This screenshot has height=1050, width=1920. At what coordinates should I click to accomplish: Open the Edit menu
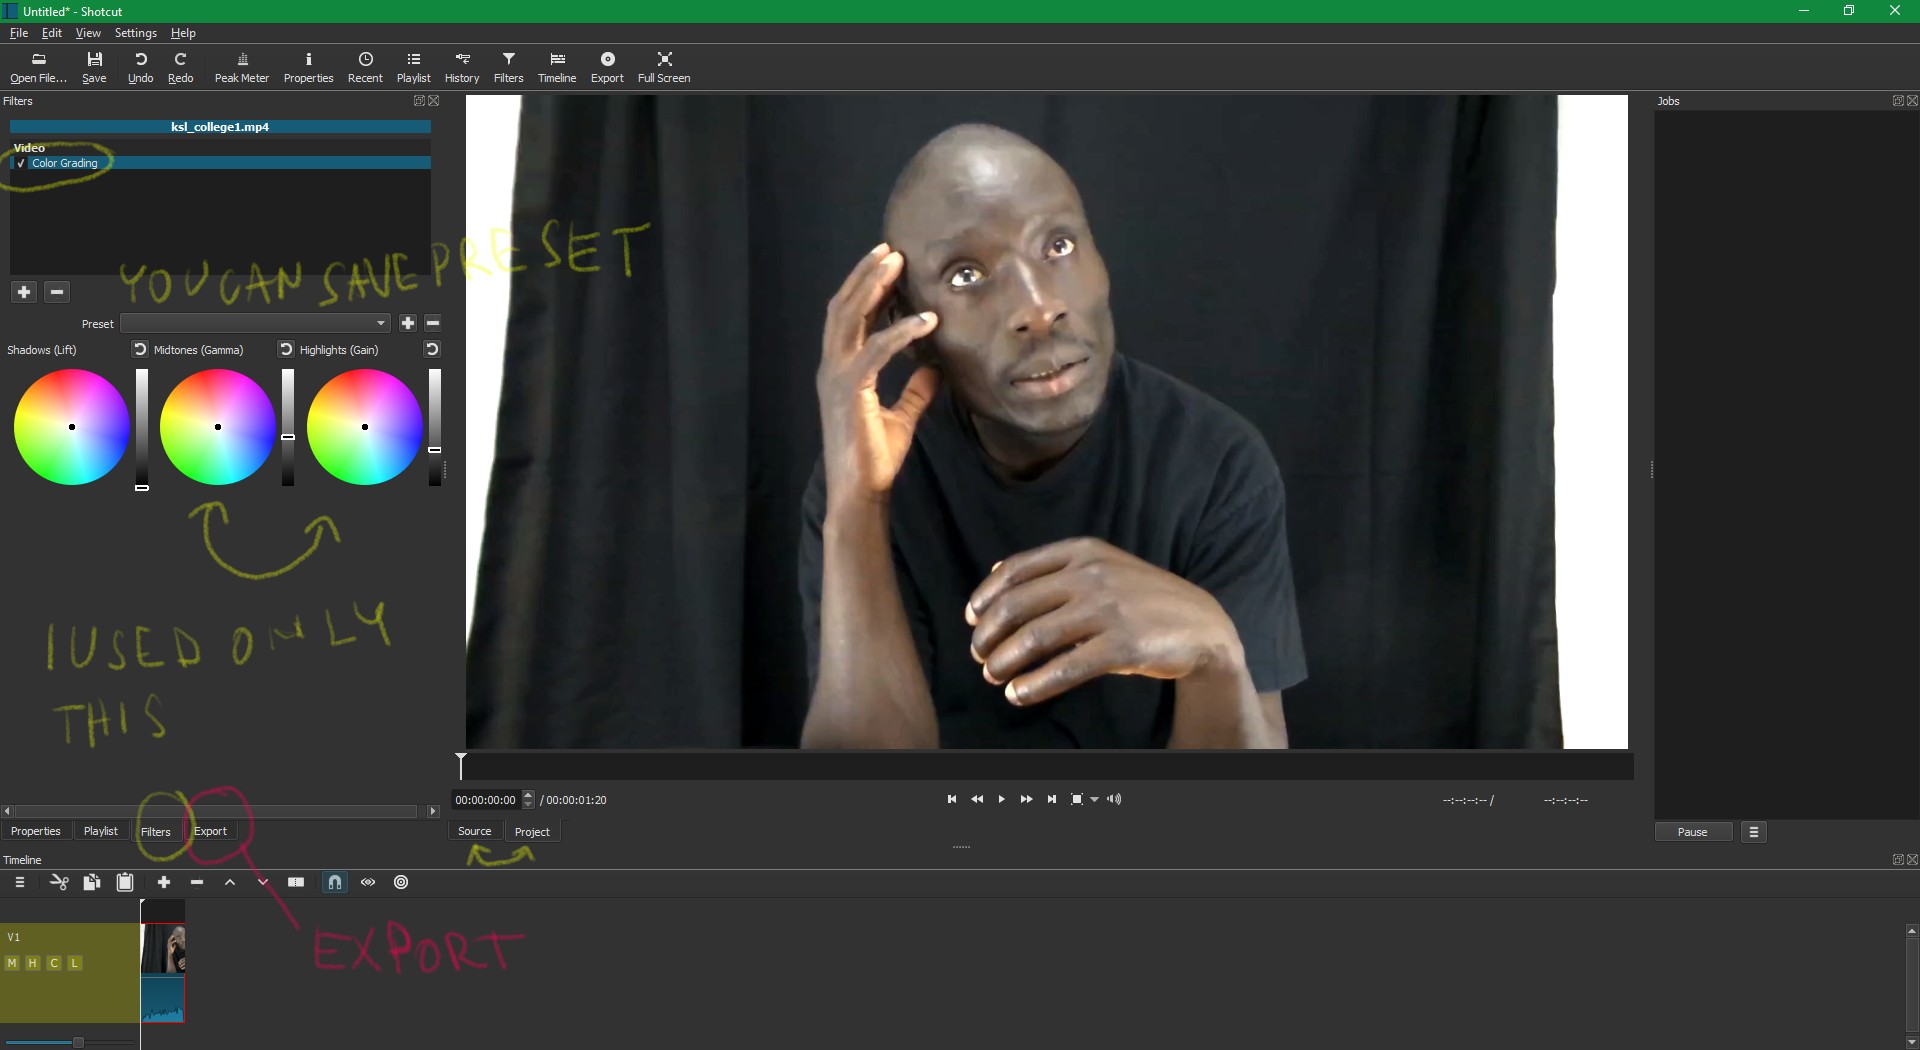tap(52, 33)
